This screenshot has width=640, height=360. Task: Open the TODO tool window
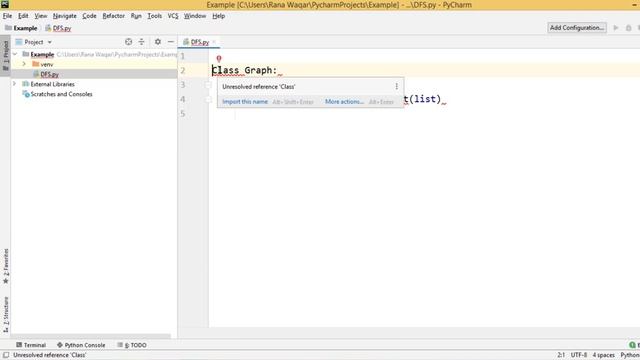132,345
